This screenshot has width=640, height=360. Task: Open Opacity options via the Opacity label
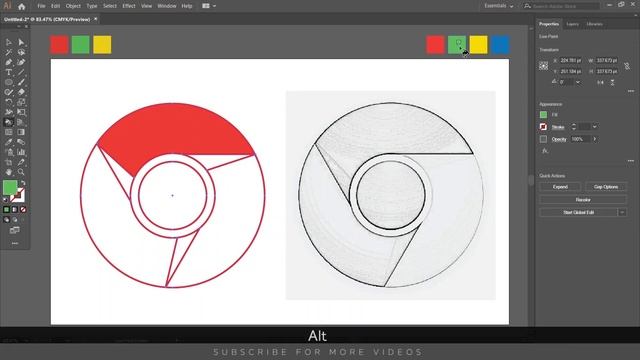pos(559,139)
